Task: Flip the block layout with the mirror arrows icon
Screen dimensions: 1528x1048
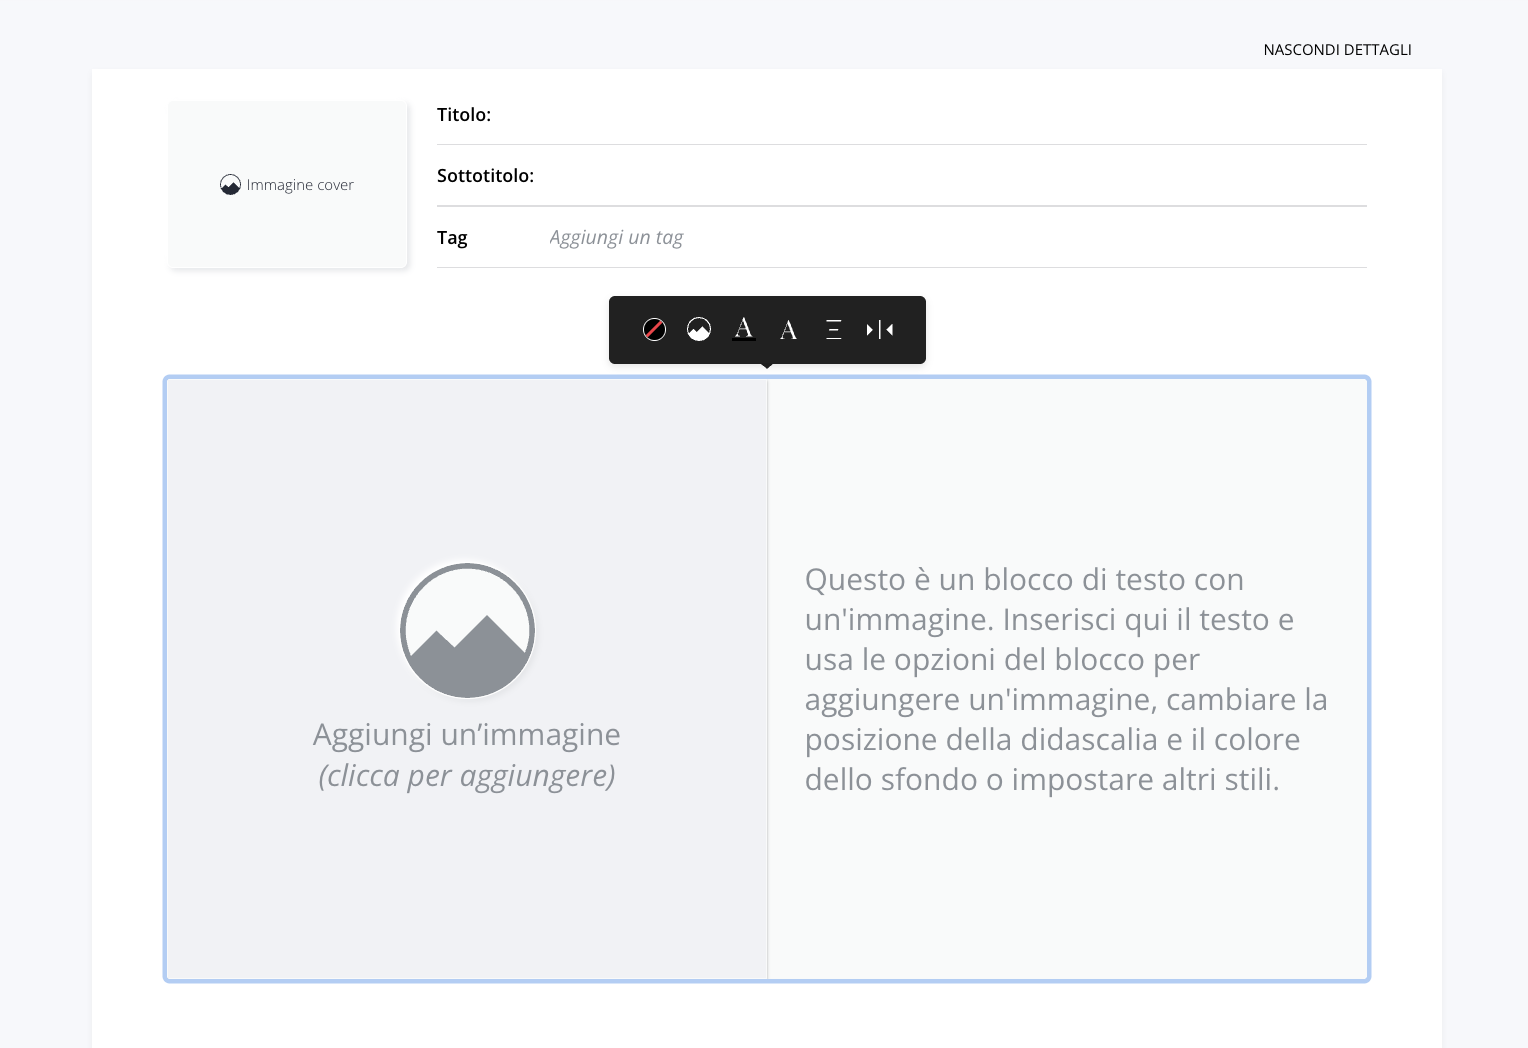Action: [879, 330]
